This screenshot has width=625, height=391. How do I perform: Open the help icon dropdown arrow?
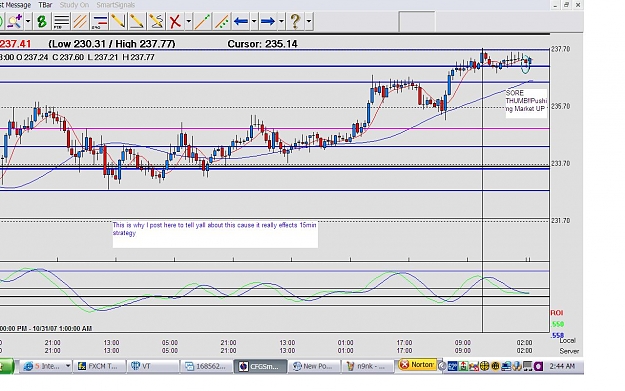pyautogui.click(x=309, y=21)
